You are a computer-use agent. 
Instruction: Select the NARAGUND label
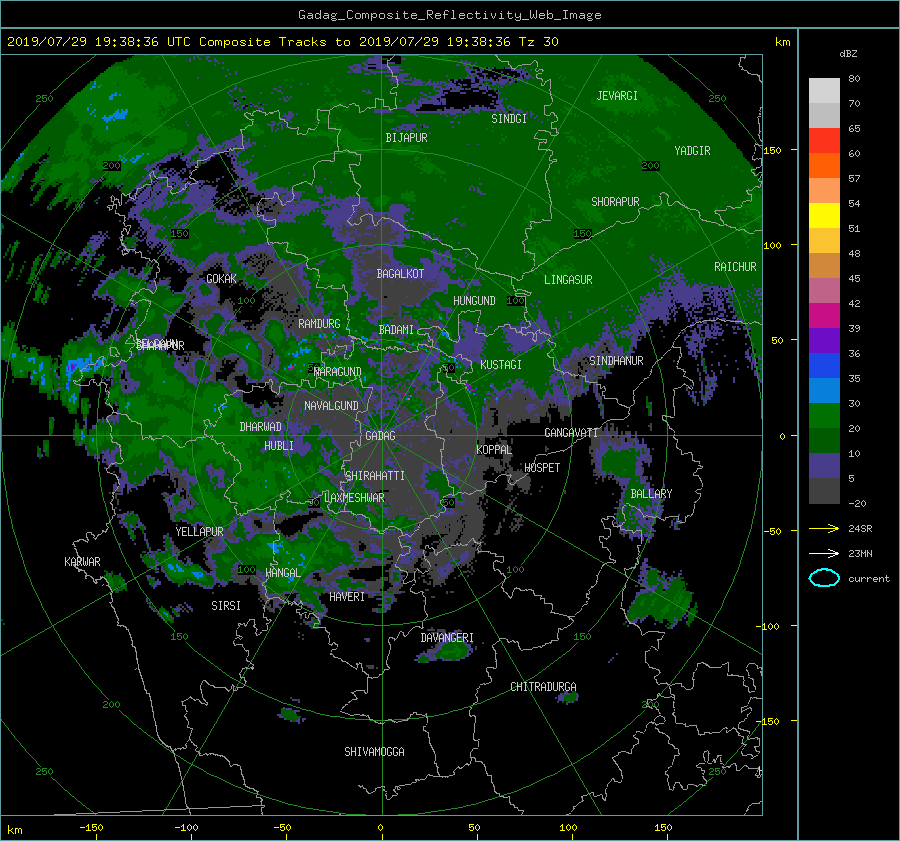tap(338, 372)
